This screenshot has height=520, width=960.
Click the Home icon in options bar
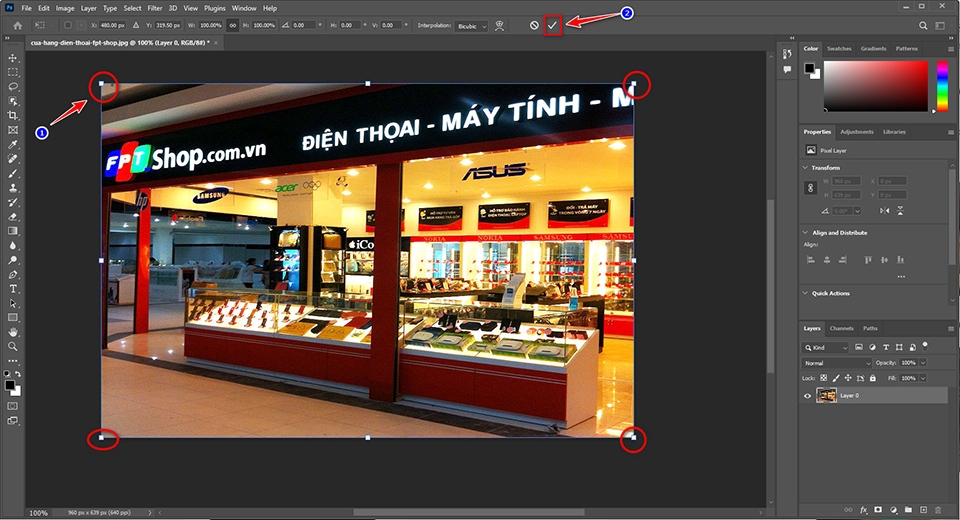point(18,25)
